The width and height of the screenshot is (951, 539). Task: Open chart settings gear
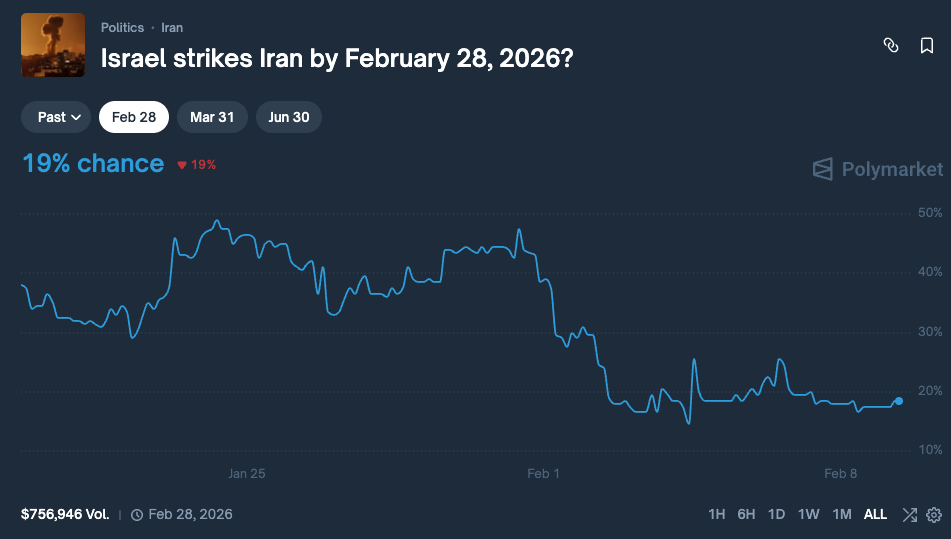(x=934, y=515)
